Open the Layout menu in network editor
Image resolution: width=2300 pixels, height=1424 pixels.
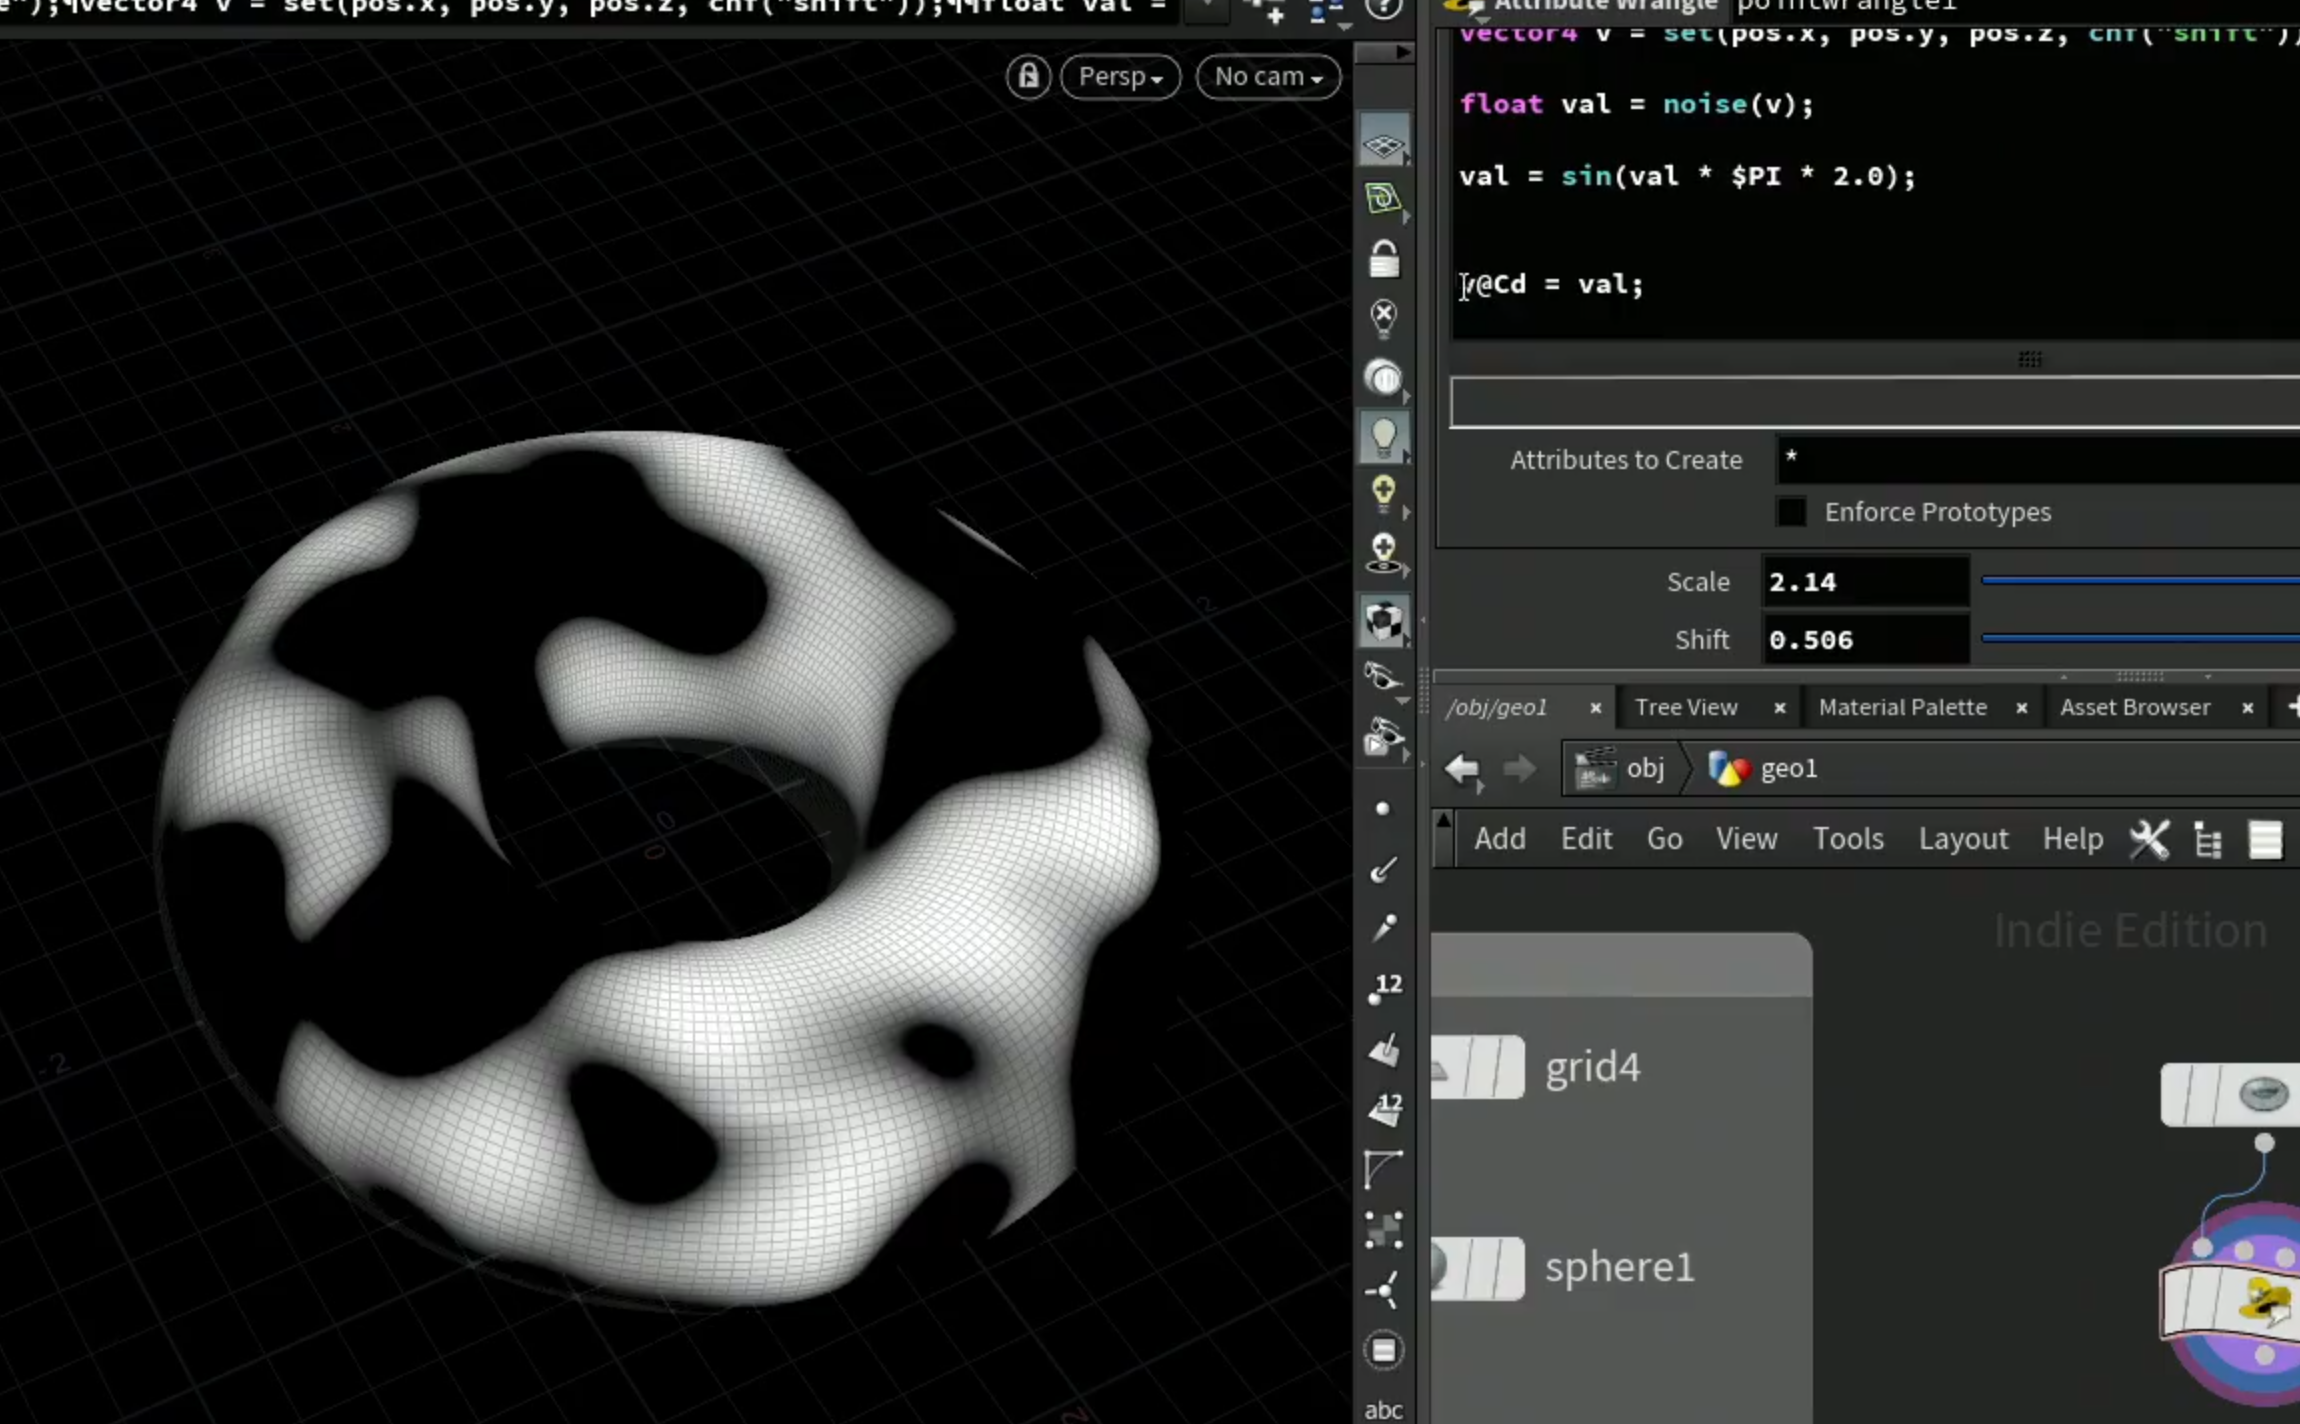coord(1962,839)
